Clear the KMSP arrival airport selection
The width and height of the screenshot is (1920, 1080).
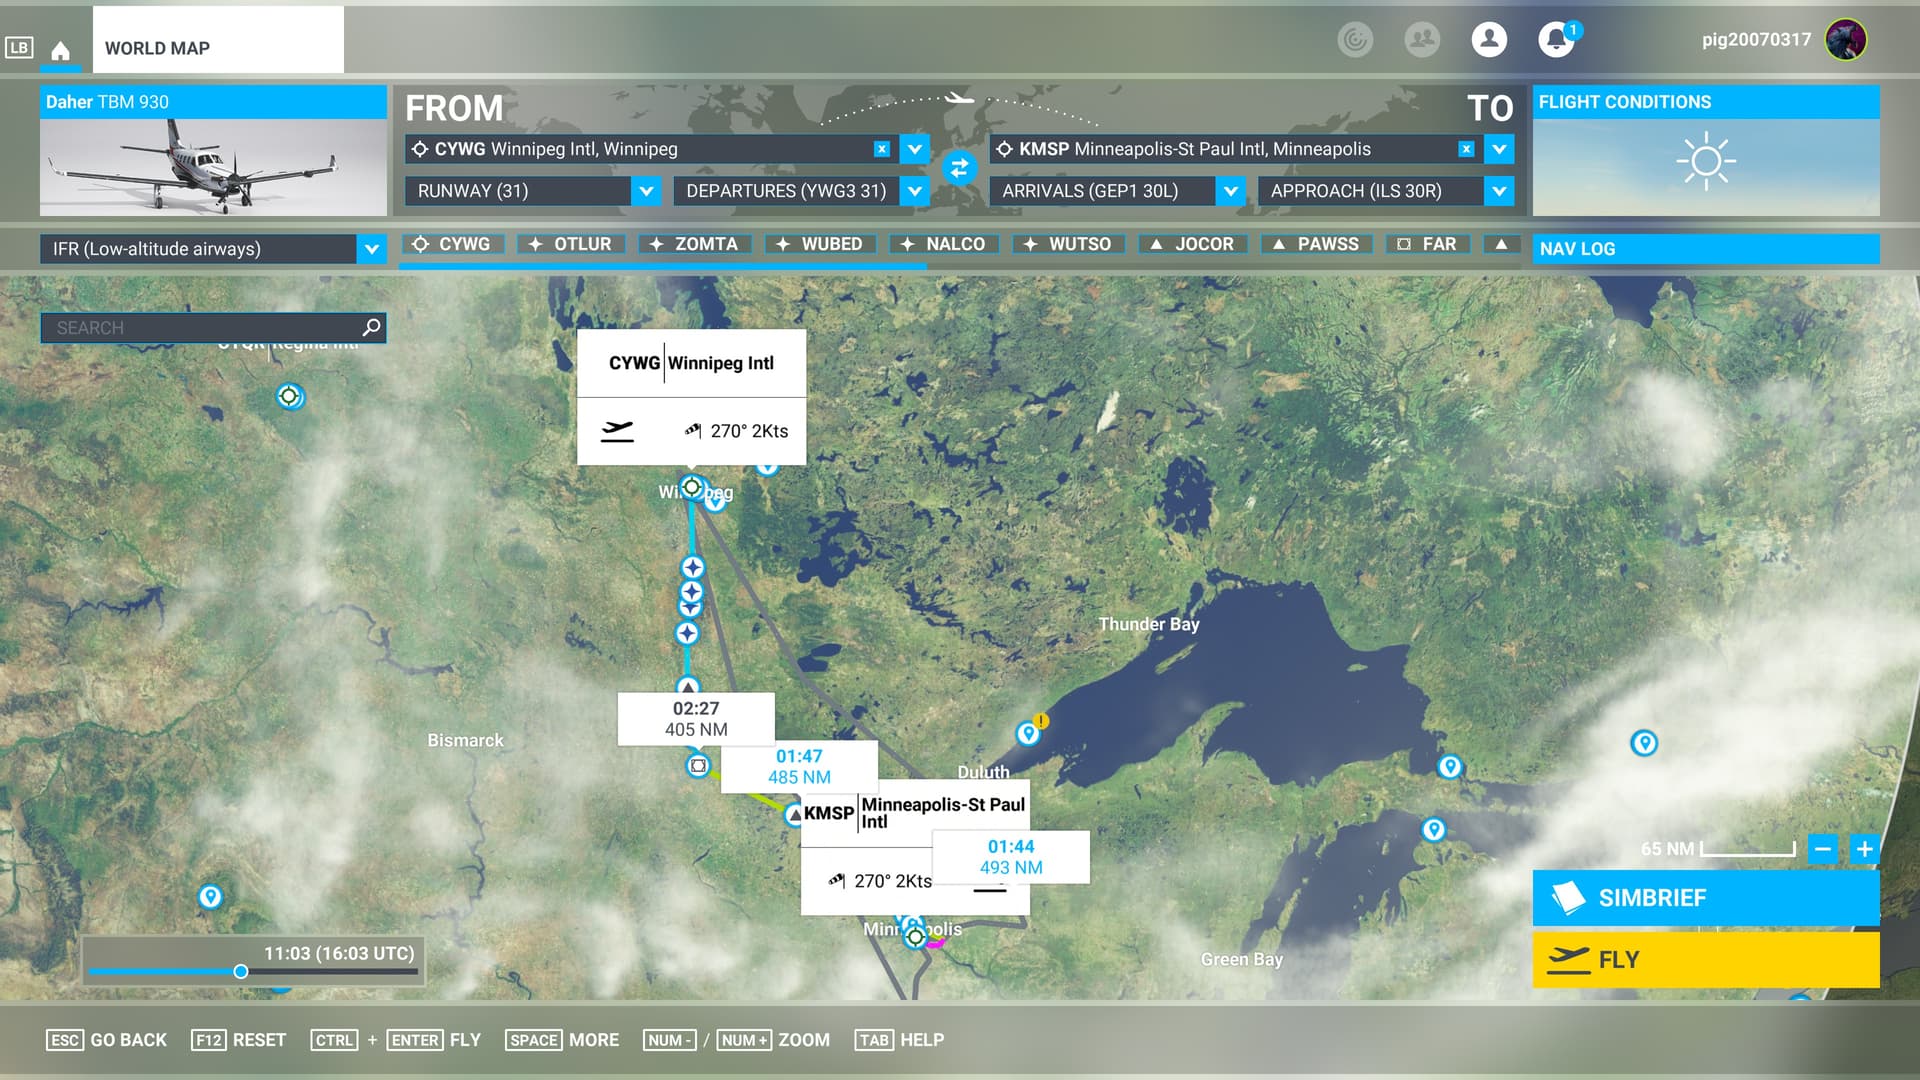[x=1465, y=149]
